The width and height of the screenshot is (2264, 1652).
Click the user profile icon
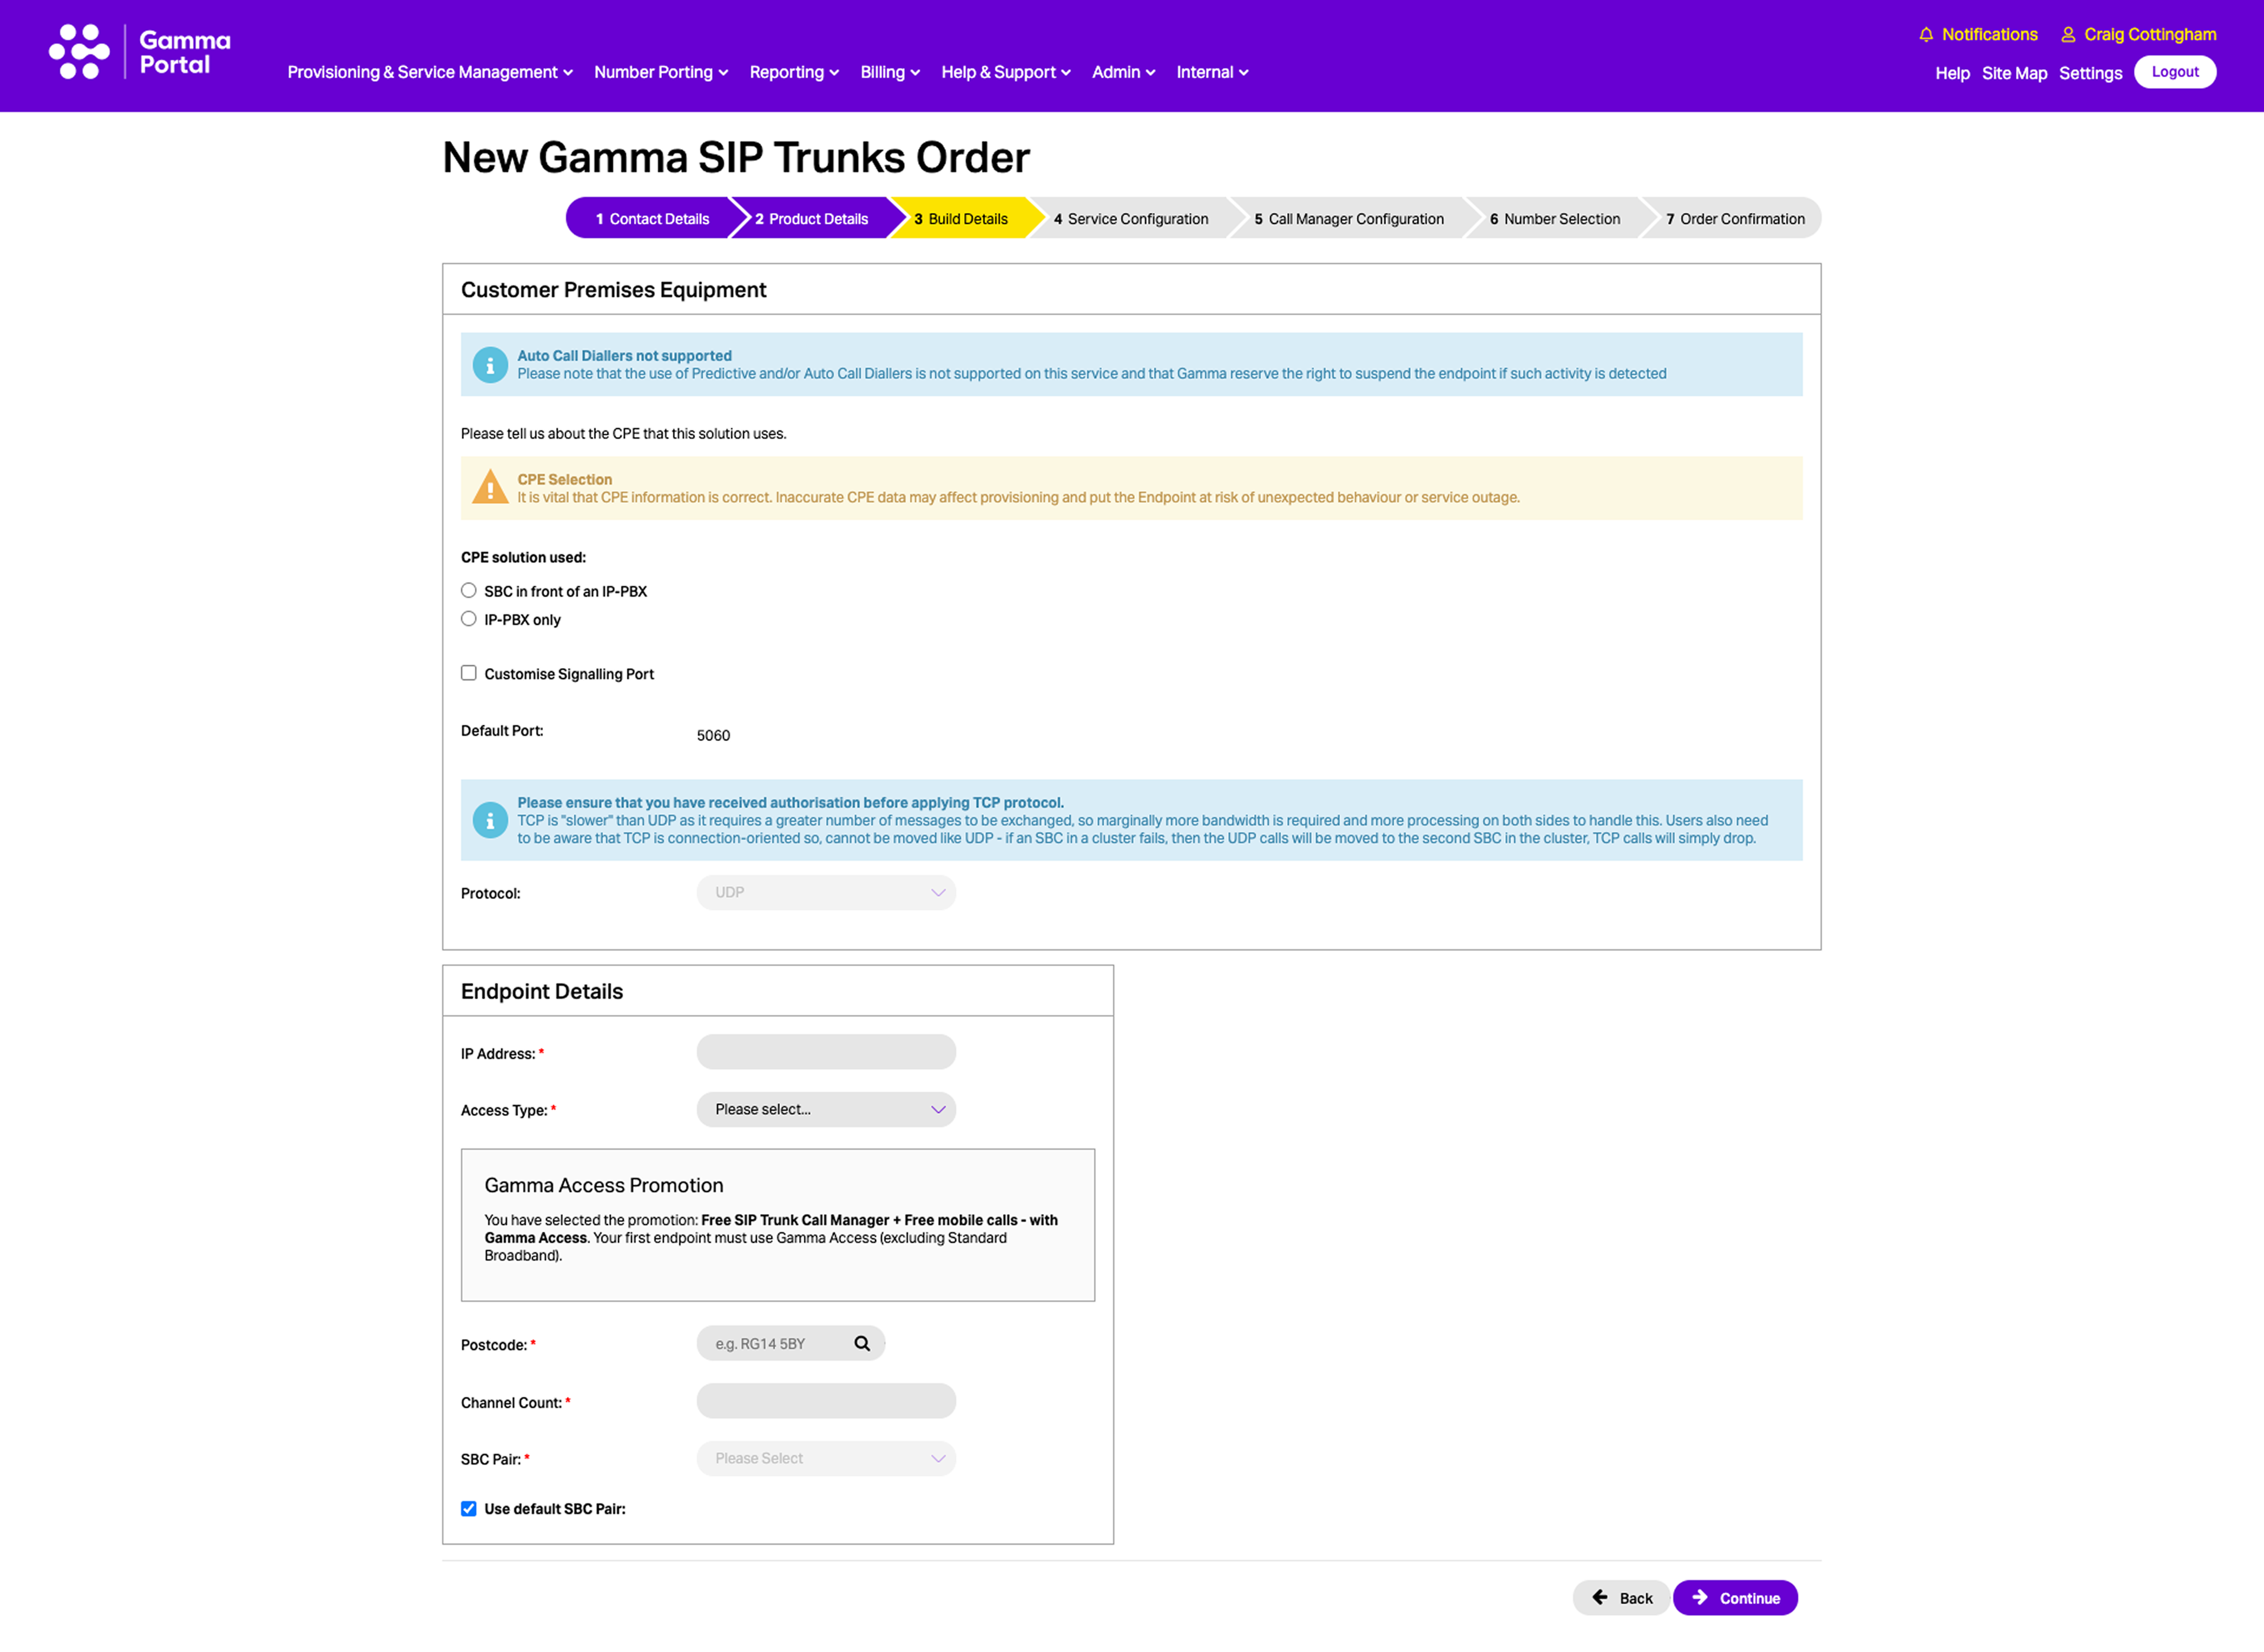click(x=2068, y=35)
